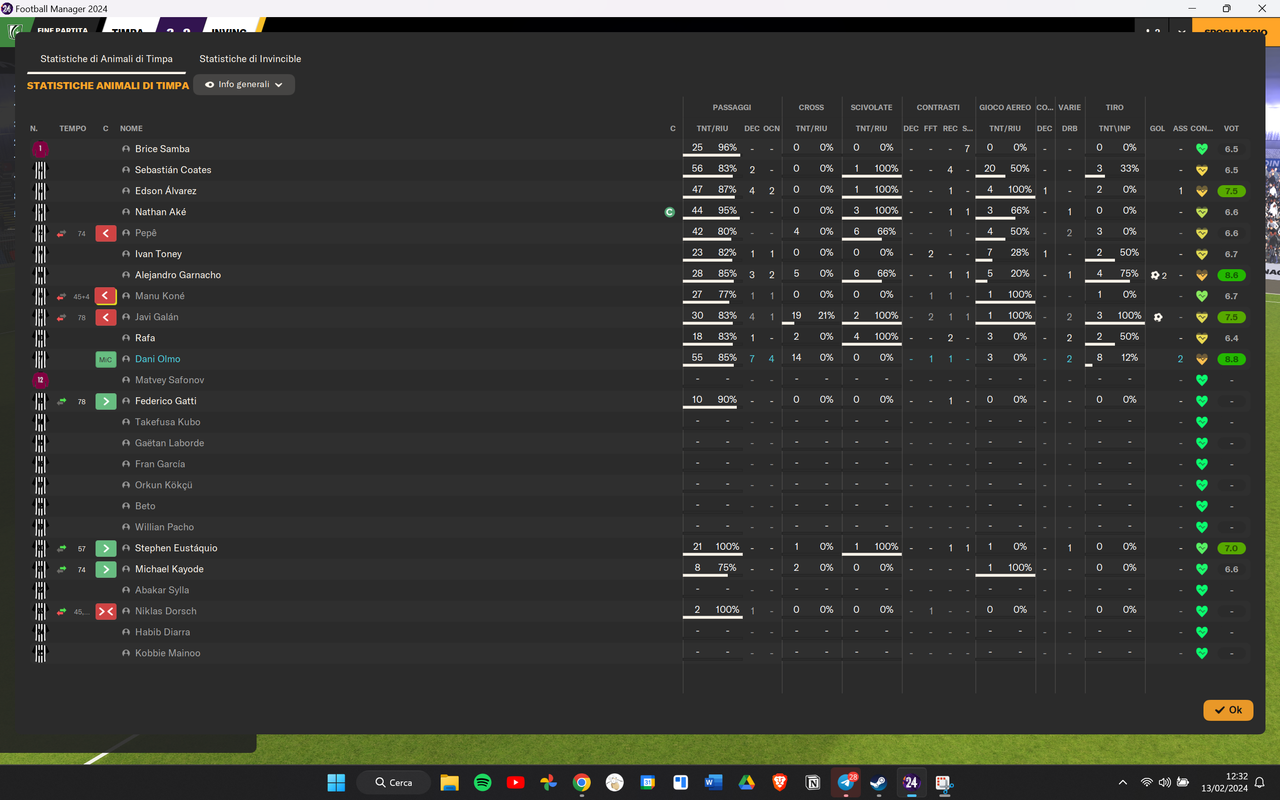Click Niklas Dorsch's red in-out substitution badge

(106, 611)
